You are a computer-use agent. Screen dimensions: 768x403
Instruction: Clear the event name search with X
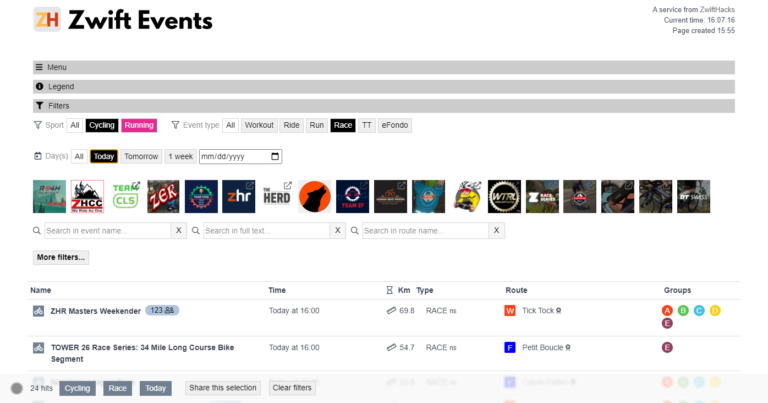click(179, 231)
